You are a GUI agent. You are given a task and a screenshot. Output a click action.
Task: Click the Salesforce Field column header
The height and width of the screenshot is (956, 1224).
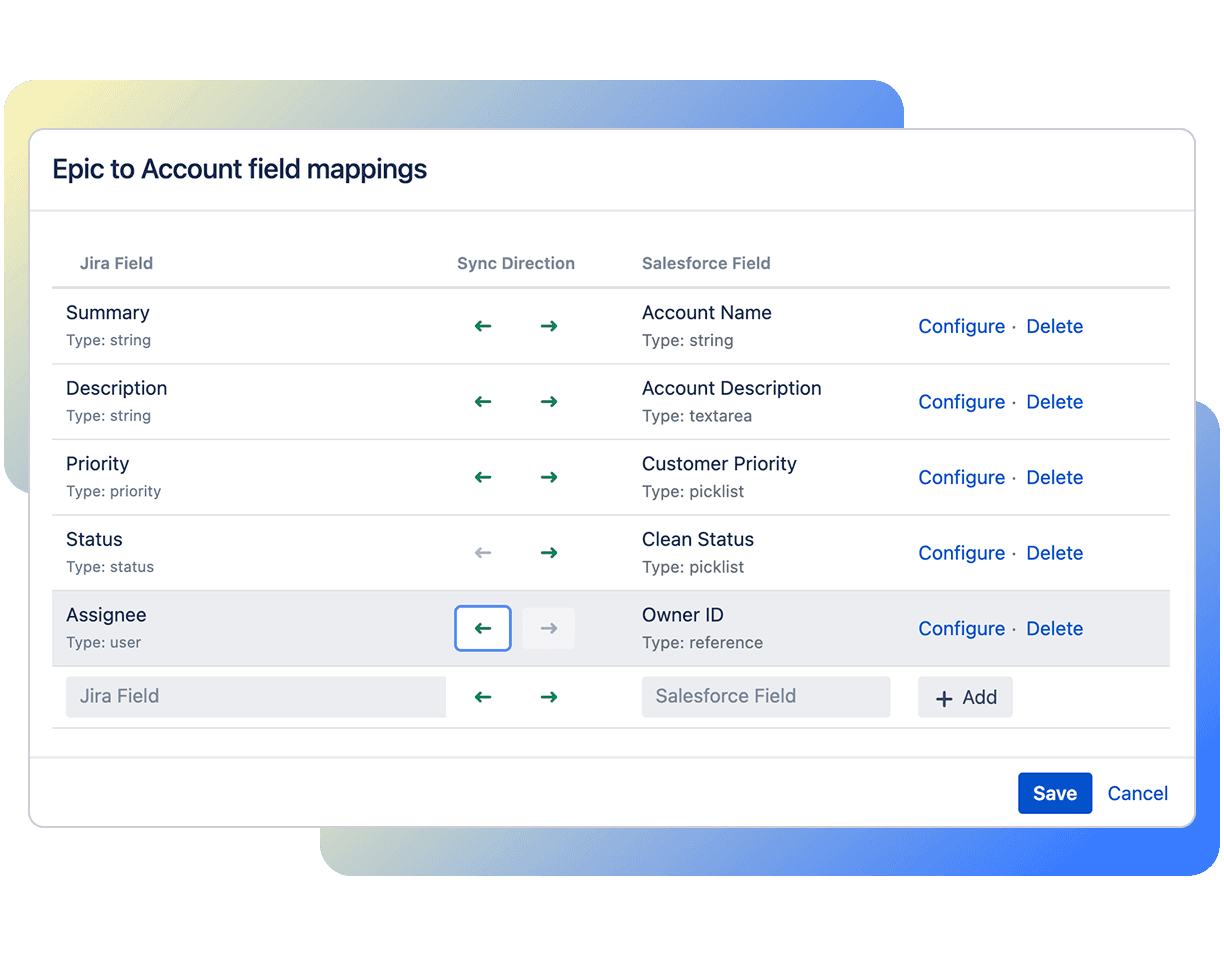coord(706,264)
